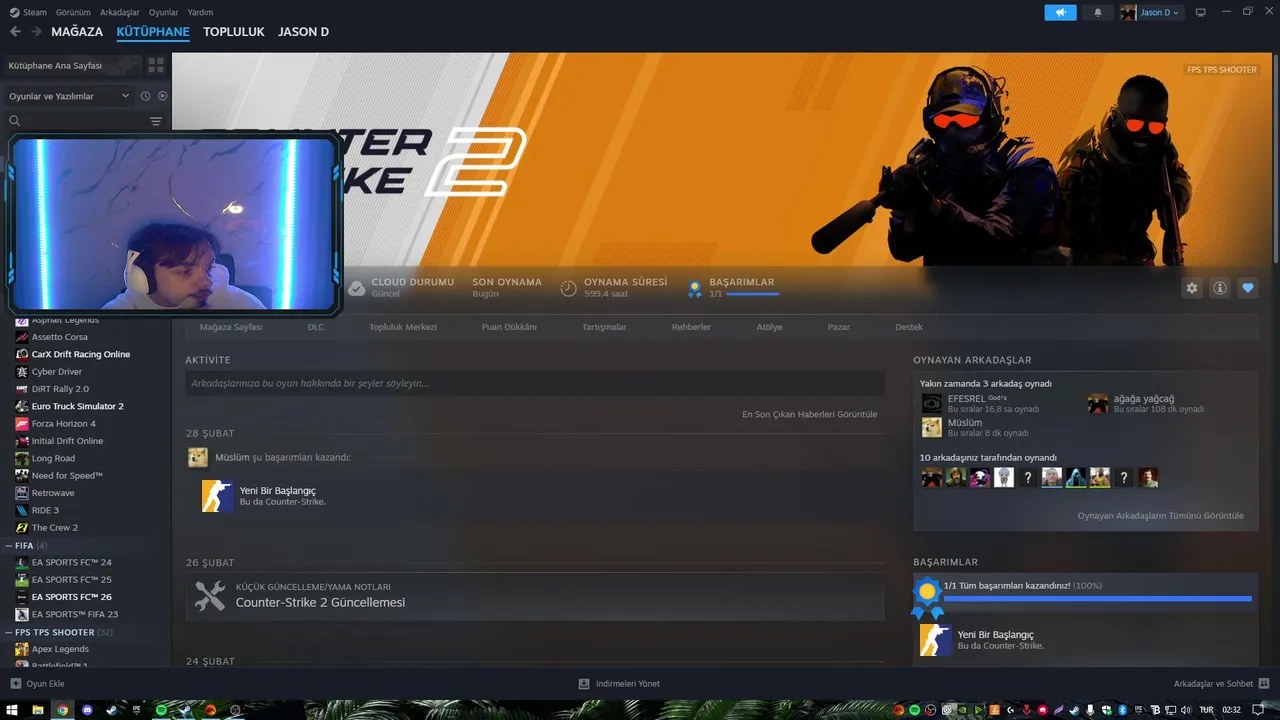Open Oyunlar menu
Viewport: 1280px width, 720px height.
coord(163,13)
